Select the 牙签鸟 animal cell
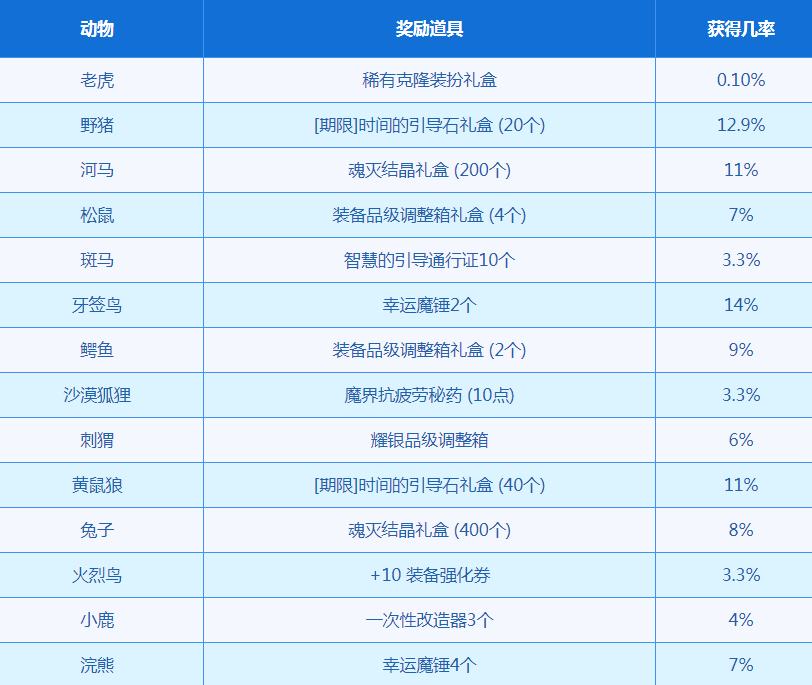The width and height of the screenshot is (812, 685). [97, 305]
